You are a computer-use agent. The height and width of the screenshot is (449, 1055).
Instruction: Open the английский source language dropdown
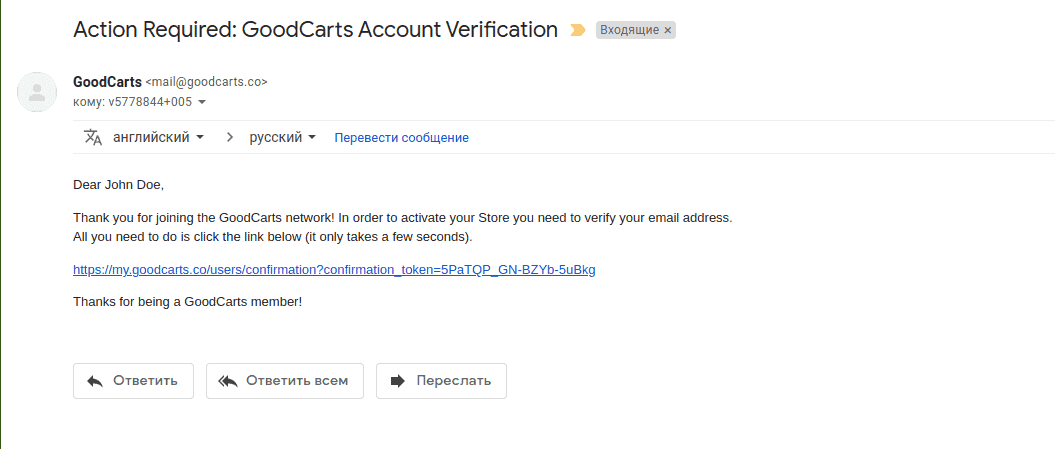[159, 137]
